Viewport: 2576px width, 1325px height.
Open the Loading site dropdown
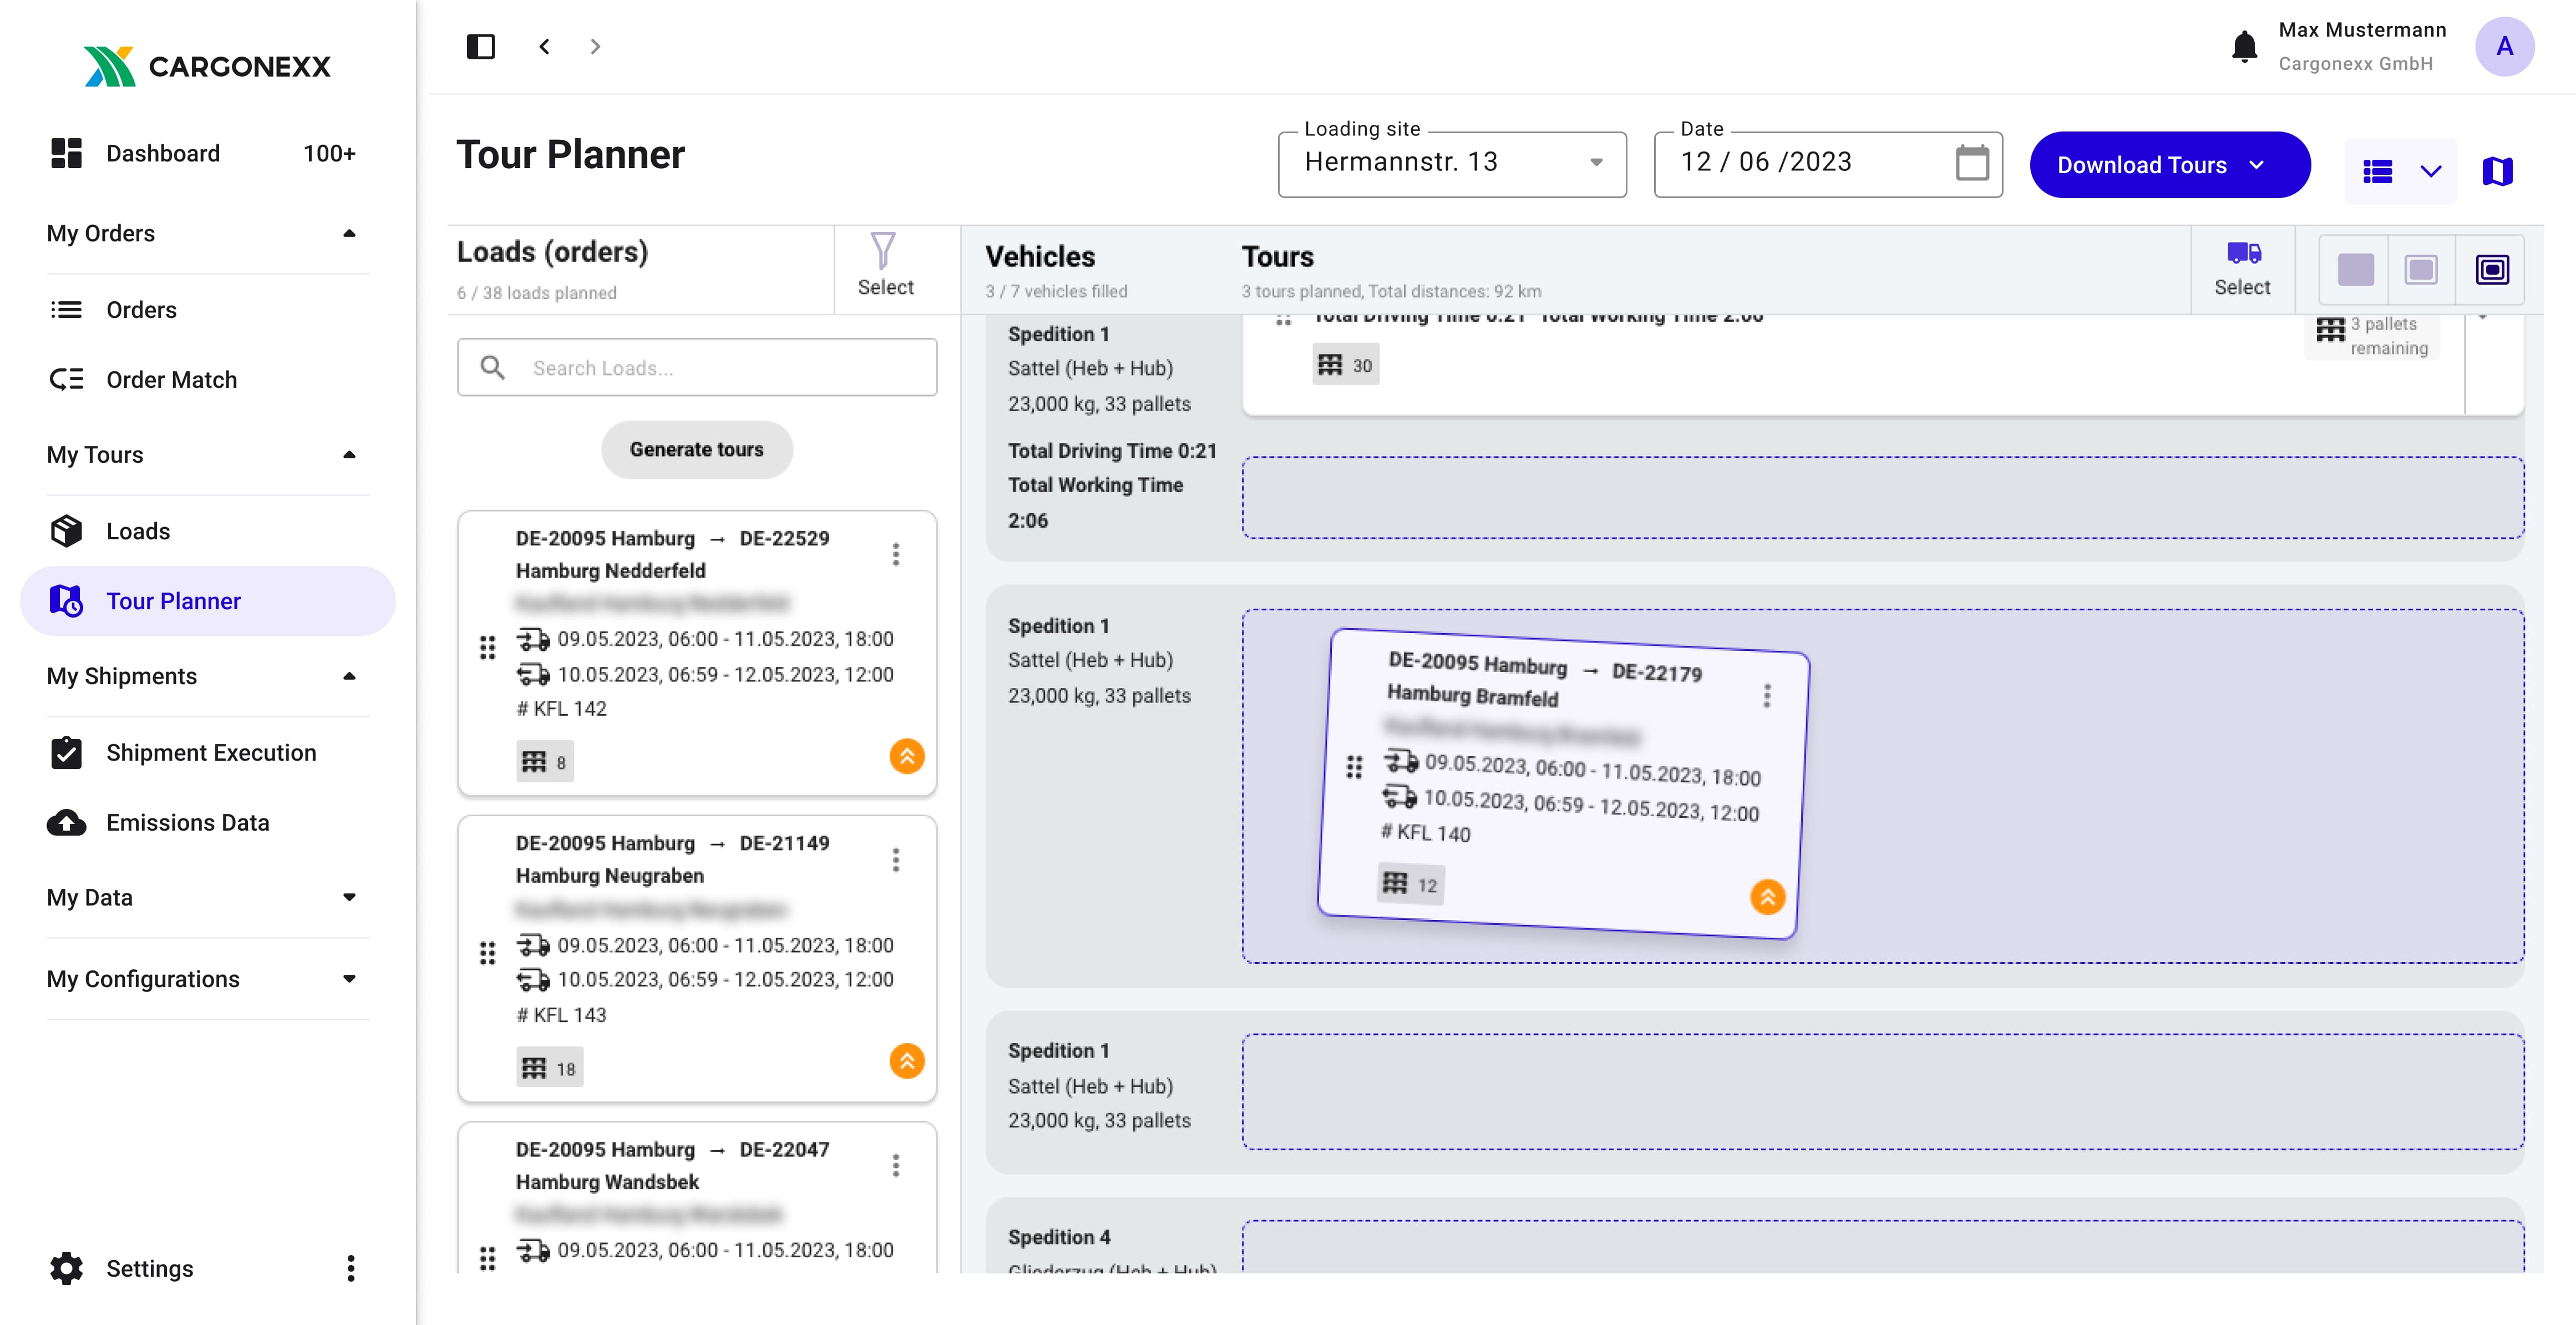[1452, 164]
